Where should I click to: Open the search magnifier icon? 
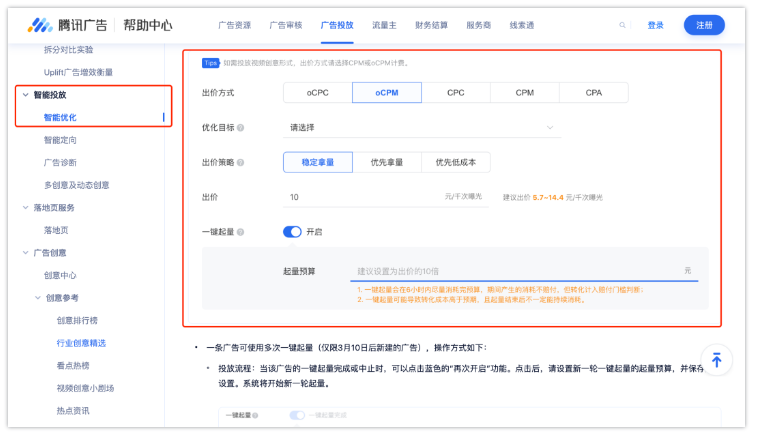[622, 25]
